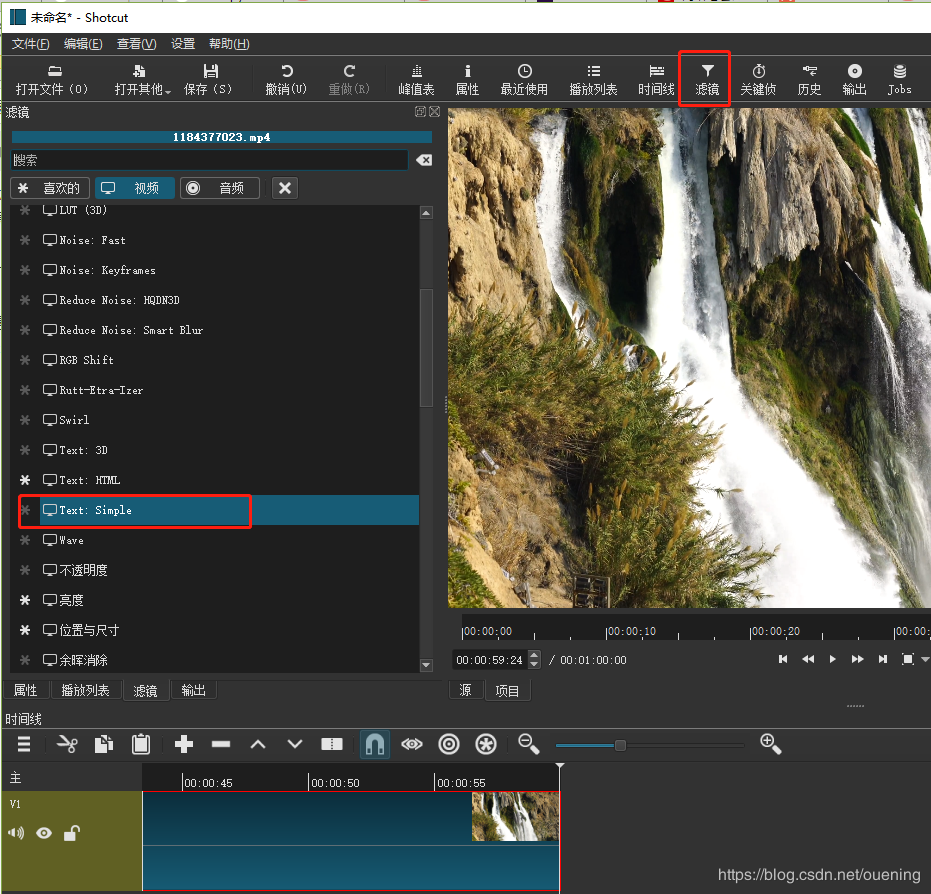Switch to the 播放列表 bottom tab
The width and height of the screenshot is (931, 894).
pyautogui.click(x=85, y=690)
